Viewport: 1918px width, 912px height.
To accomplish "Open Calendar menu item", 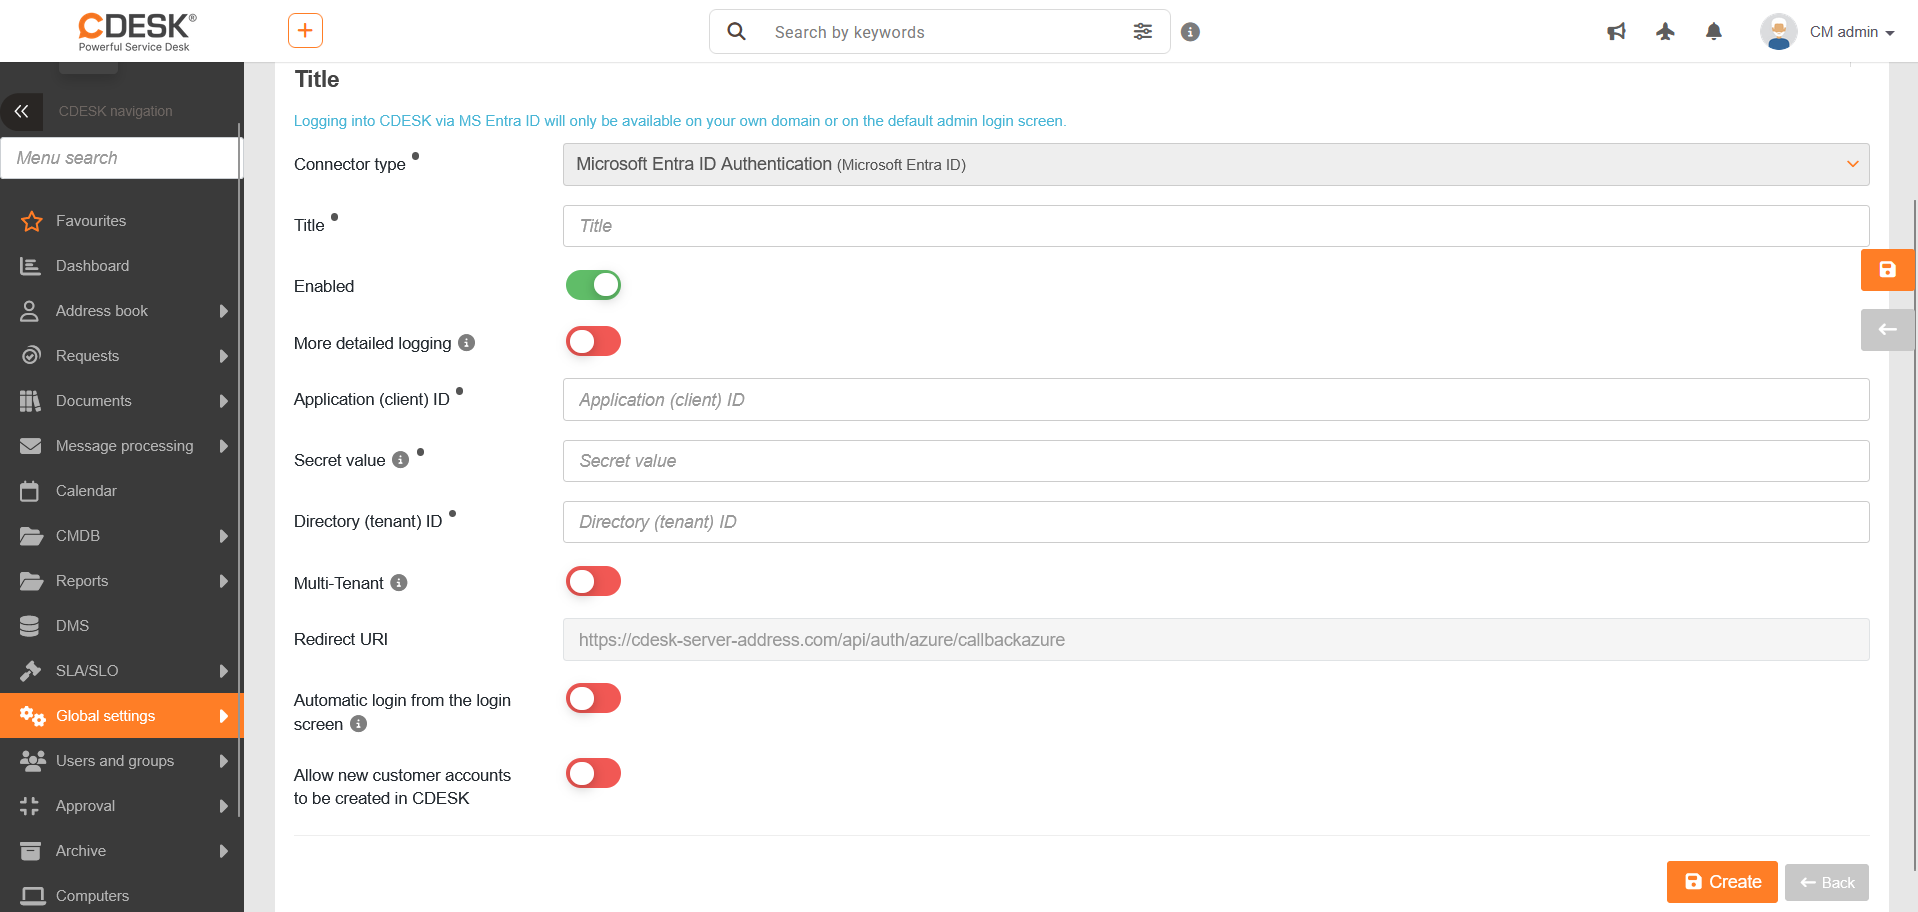I will pyautogui.click(x=120, y=491).
